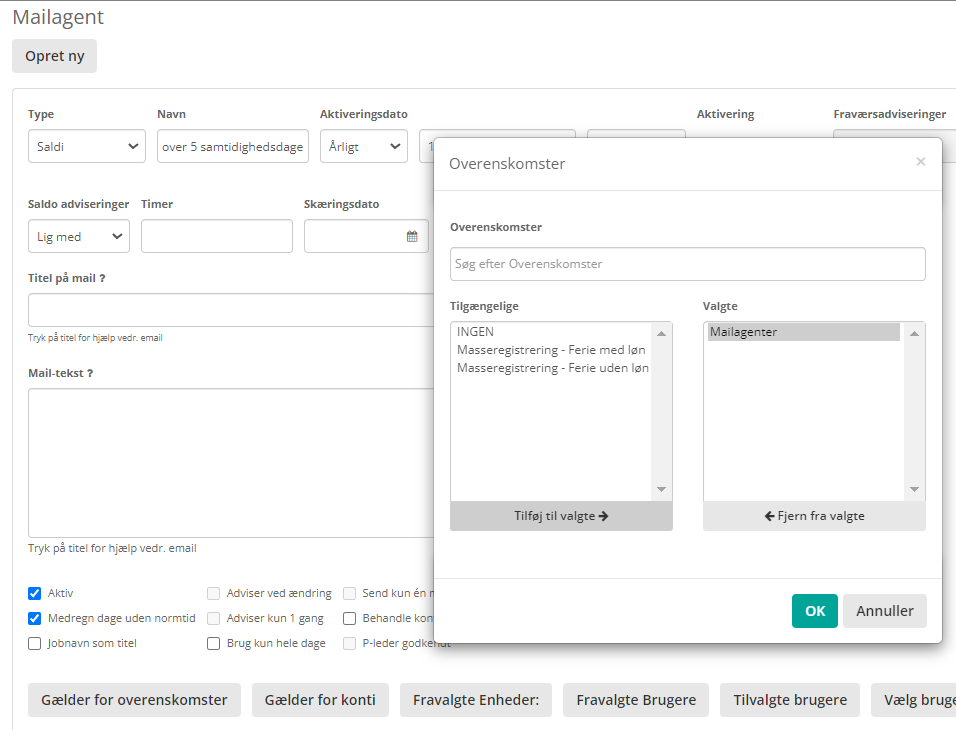
Task: Click the Opret ny button
Action: click(54, 56)
